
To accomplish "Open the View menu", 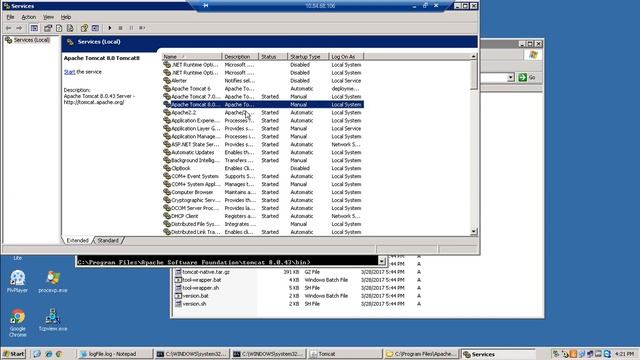I will pos(48,17).
